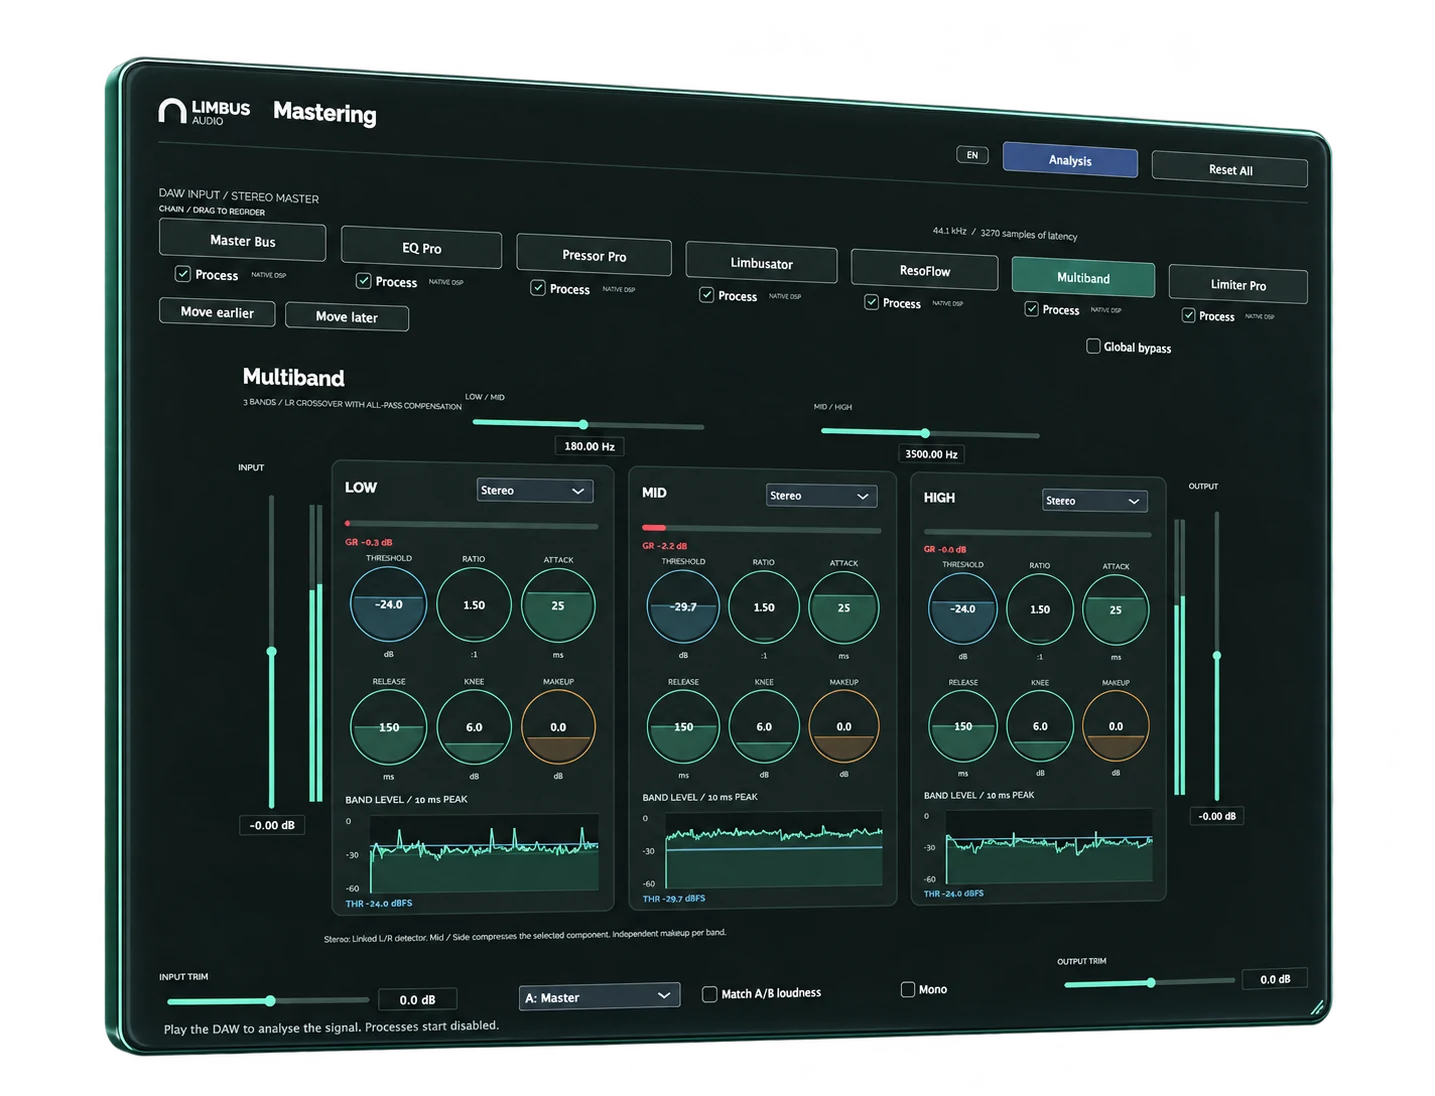Open the MID band Stereo dropdown
This screenshot has height=1096, width=1435.
point(822,496)
